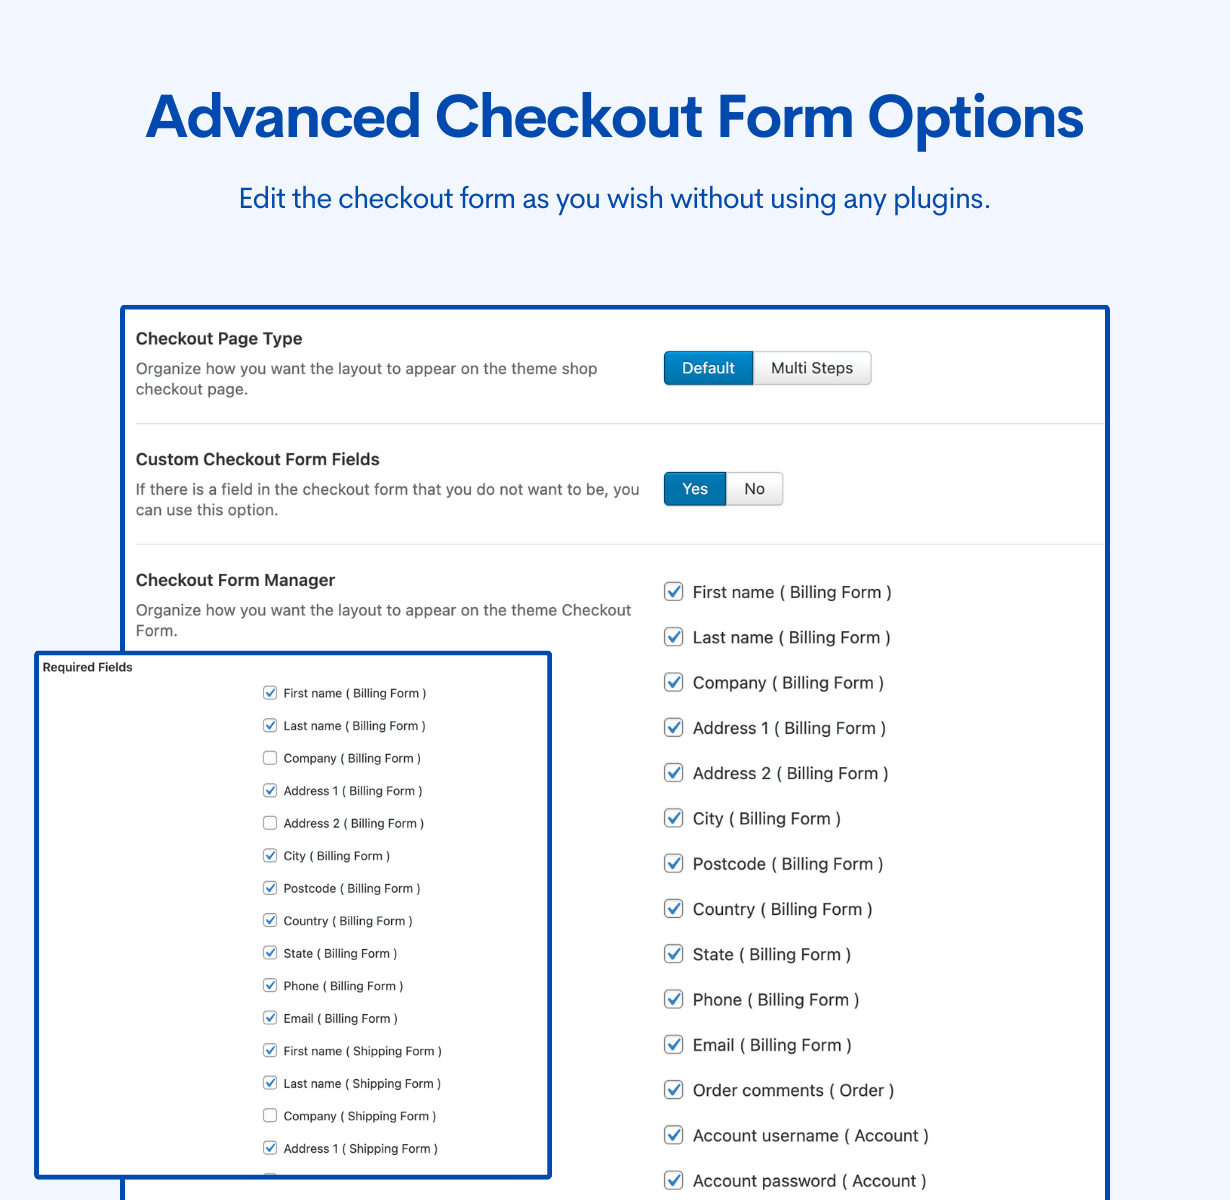Click the Checkout Form Manager heading
The width and height of the screenshot is (1230, 1200).
pyautogui.click(x=235, y=580)
